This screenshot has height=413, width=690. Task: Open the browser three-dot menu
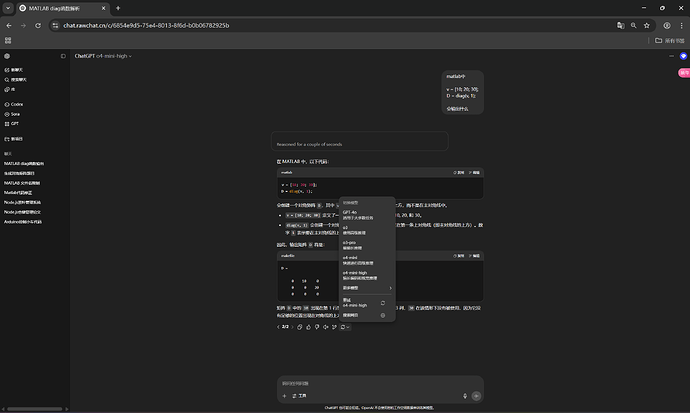[681, 26]
